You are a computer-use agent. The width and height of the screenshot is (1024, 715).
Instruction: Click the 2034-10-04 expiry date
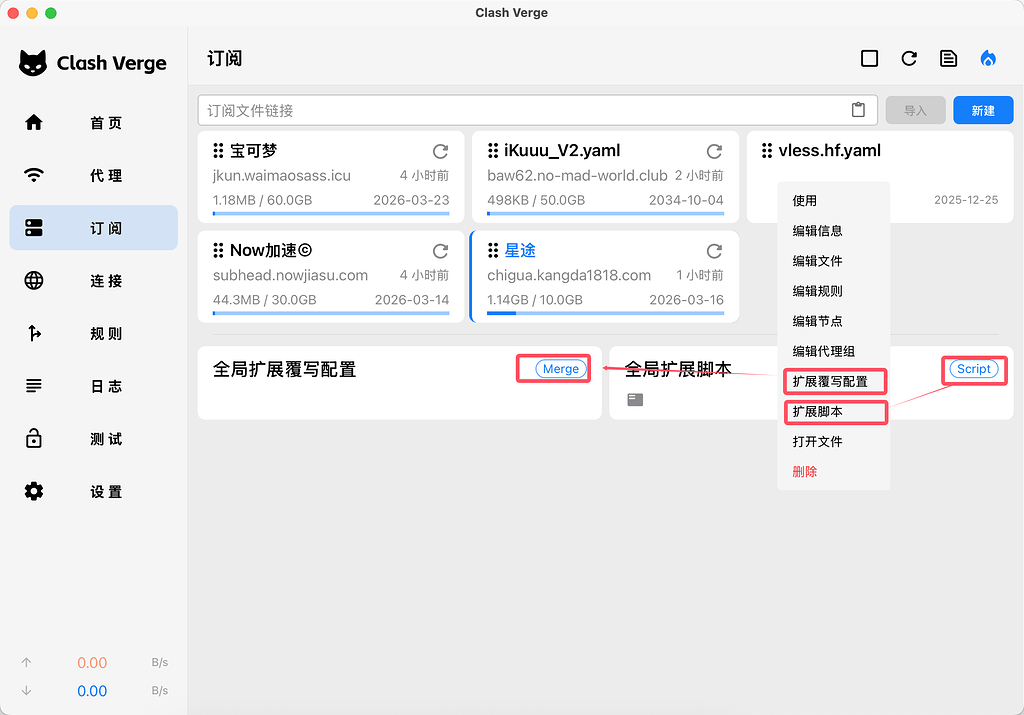pos(686,200)
